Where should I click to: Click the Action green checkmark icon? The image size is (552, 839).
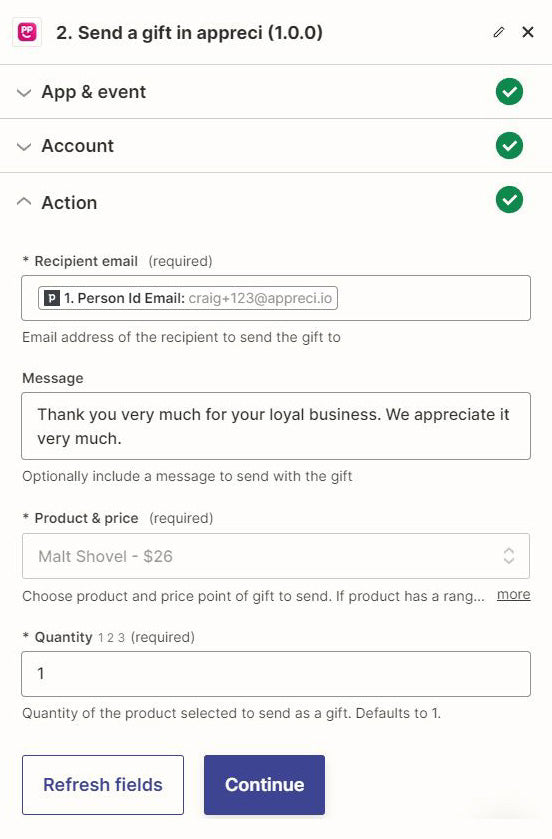coord(509,200)
